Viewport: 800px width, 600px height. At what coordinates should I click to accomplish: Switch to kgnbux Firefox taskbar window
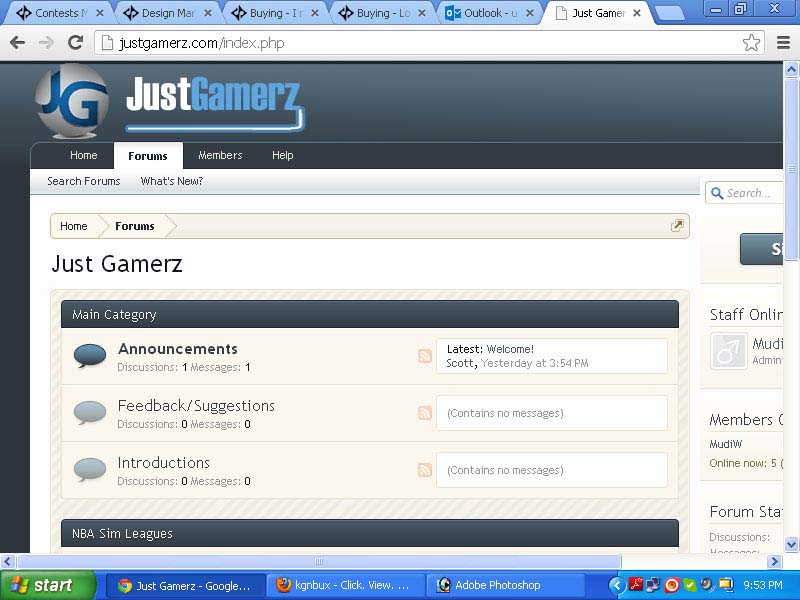(346, 586)
